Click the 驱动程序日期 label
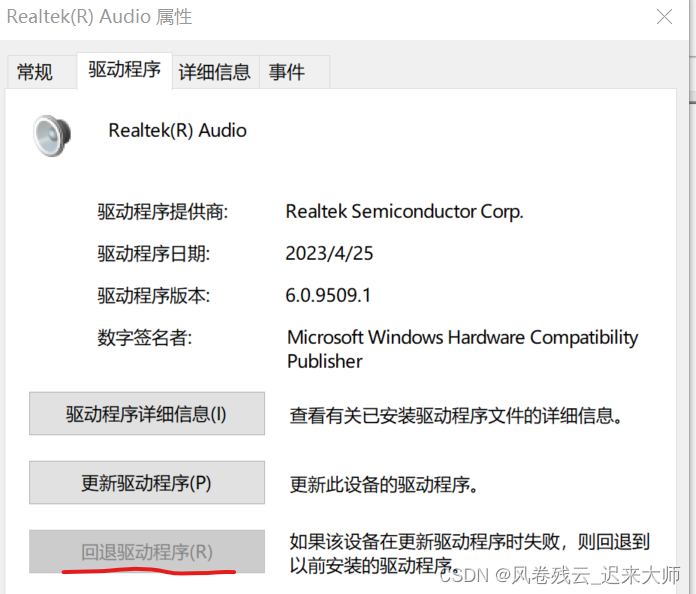Viewport: 696px width, 594px height. pyautogui.click(x=154, y=254)
